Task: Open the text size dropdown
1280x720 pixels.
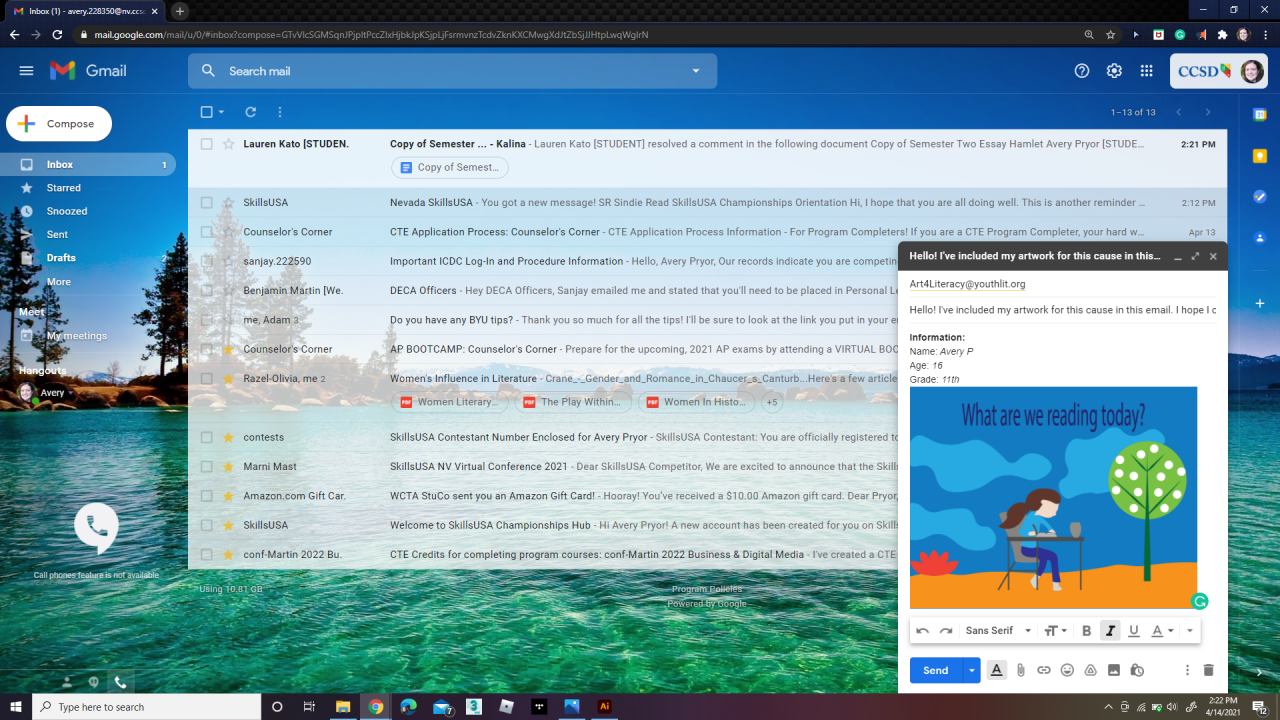Action: click(1055, 631)
